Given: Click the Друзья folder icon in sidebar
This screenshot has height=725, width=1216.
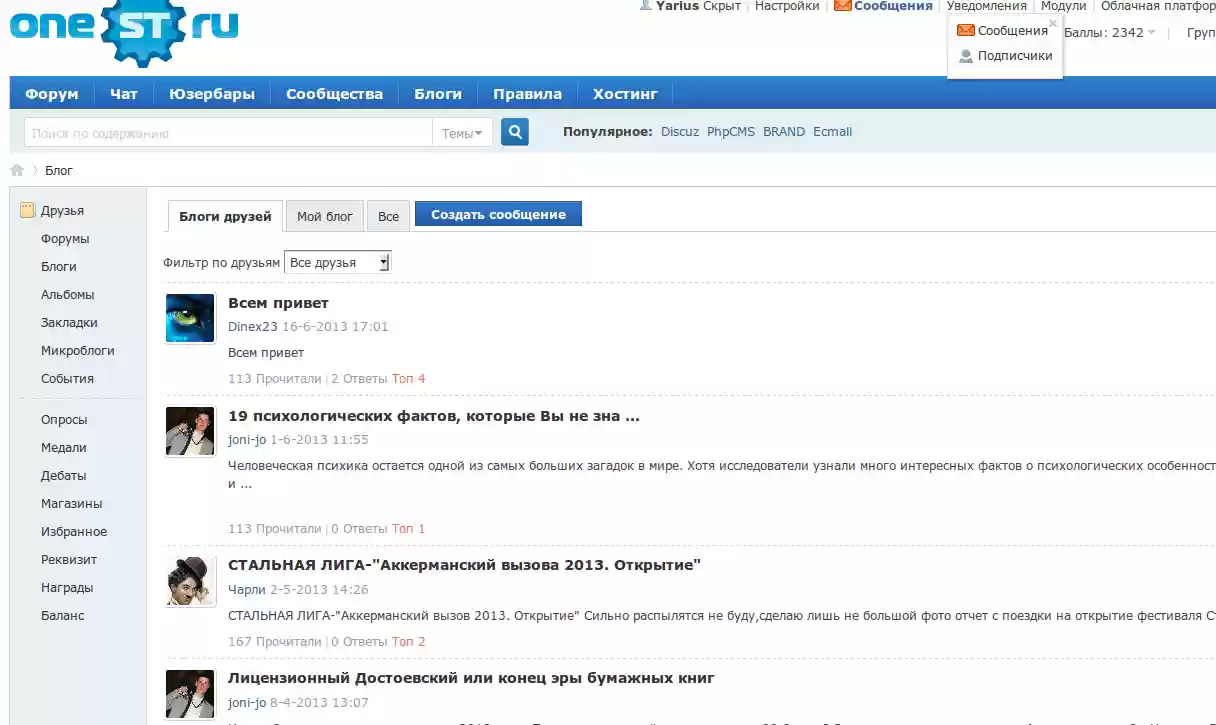Looking at the screenshot, I should click(x=25, y=209).
